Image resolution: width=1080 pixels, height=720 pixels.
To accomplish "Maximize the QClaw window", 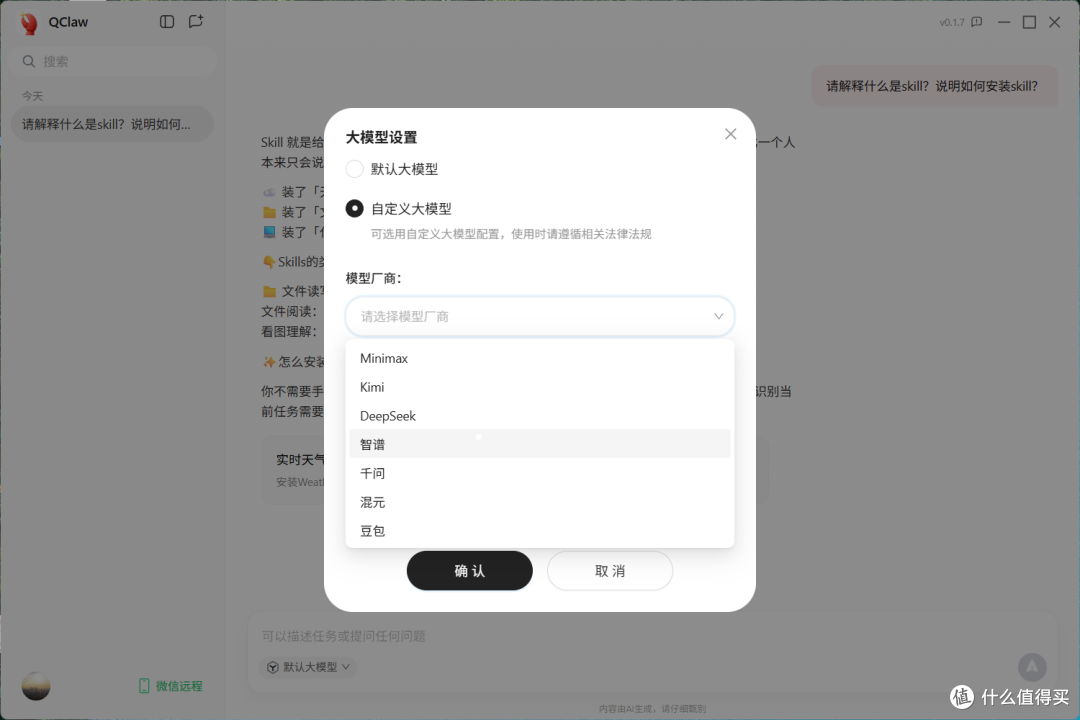I will click(1029, 22).
